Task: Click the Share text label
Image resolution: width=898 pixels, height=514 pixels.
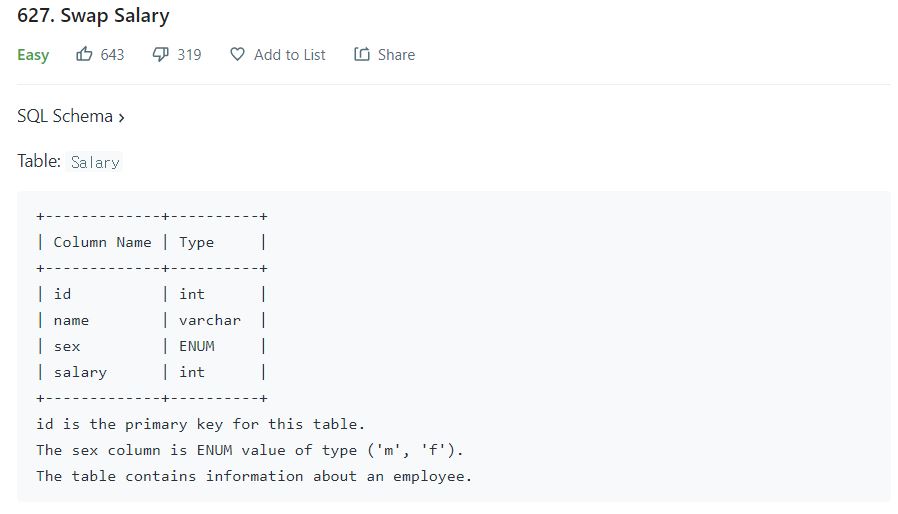Action: pos(396,55)
